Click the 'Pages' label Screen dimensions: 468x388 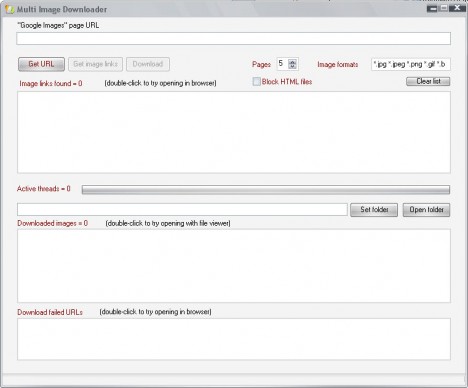(261, 65)
